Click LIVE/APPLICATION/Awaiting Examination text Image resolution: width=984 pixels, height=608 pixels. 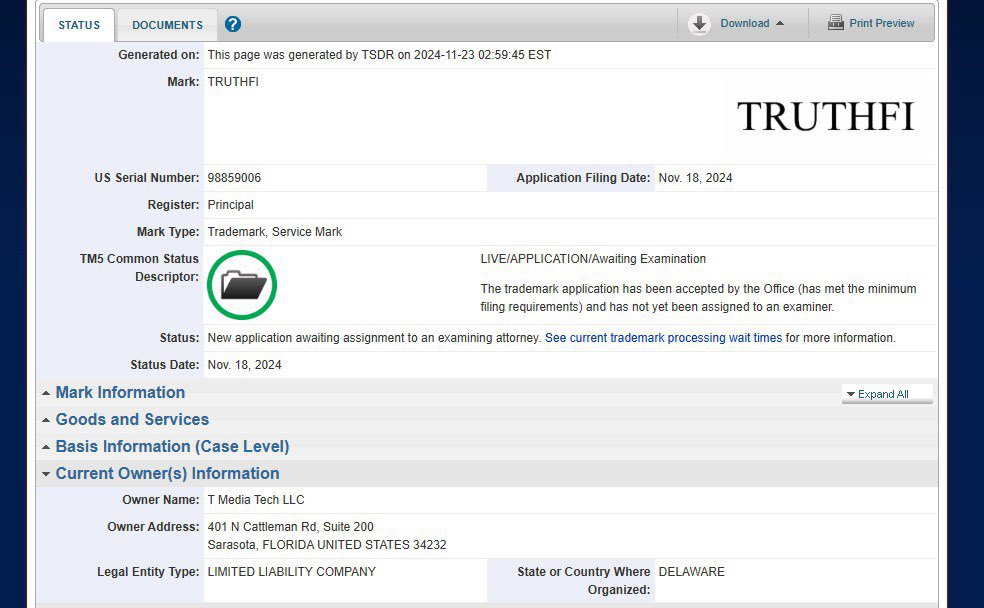coord(593,259)
